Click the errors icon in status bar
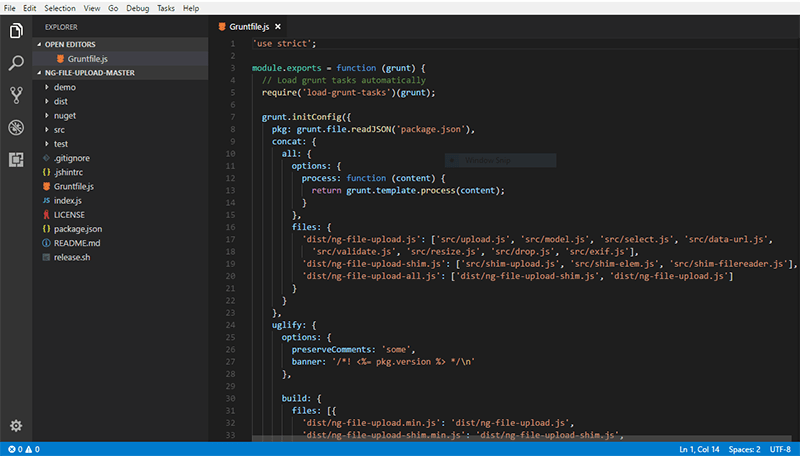This screenshot has width=800, height=456. tap(12, 449)
